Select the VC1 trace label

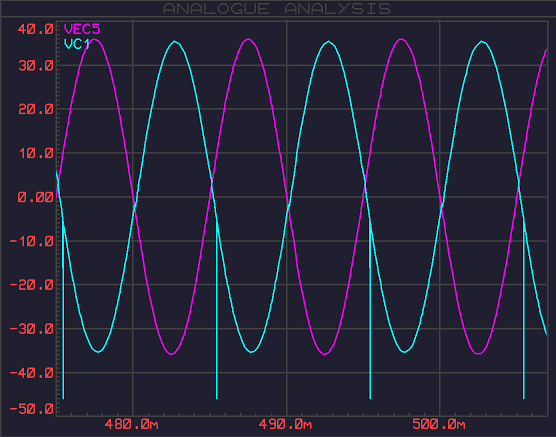tap(77, 44)
